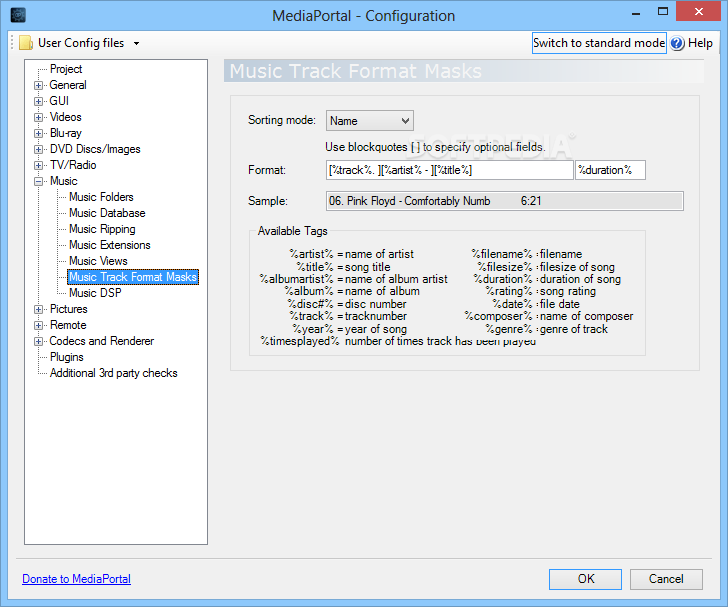
Task: Confirm with the OK button
Action: [x=585, y=579]
